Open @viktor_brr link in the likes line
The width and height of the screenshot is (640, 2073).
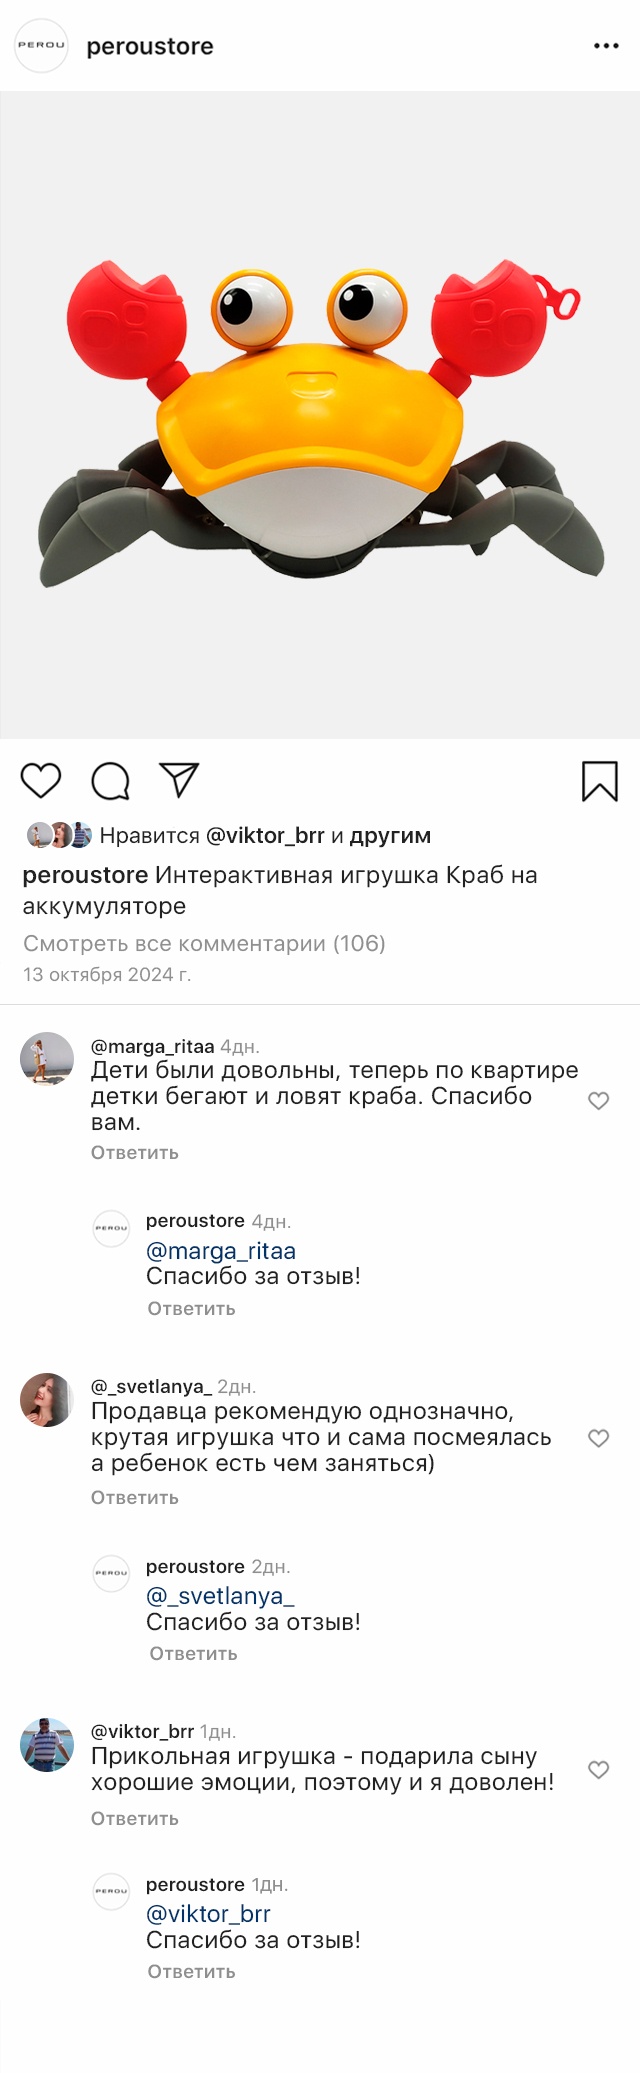click(265, 835)
